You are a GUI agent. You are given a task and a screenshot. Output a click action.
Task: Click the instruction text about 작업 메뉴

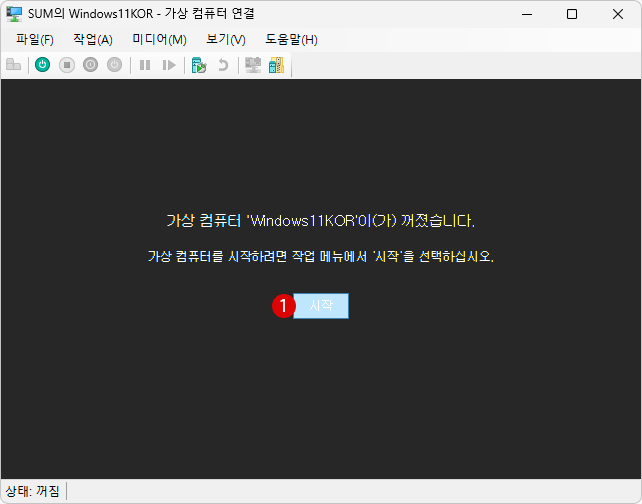click(x=321, y=256)
